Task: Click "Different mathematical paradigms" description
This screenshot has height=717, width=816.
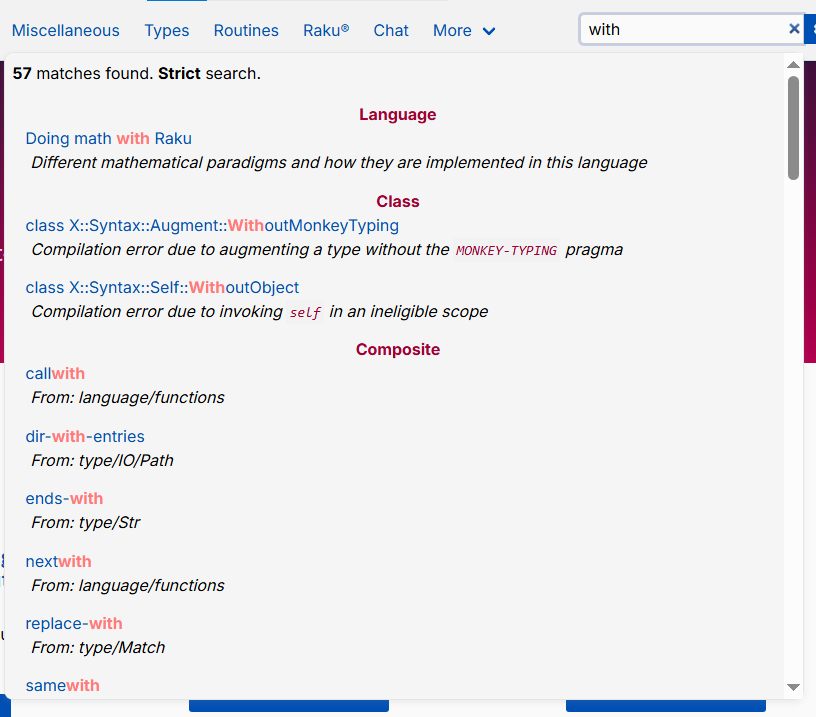Action: tap(339, 162)
